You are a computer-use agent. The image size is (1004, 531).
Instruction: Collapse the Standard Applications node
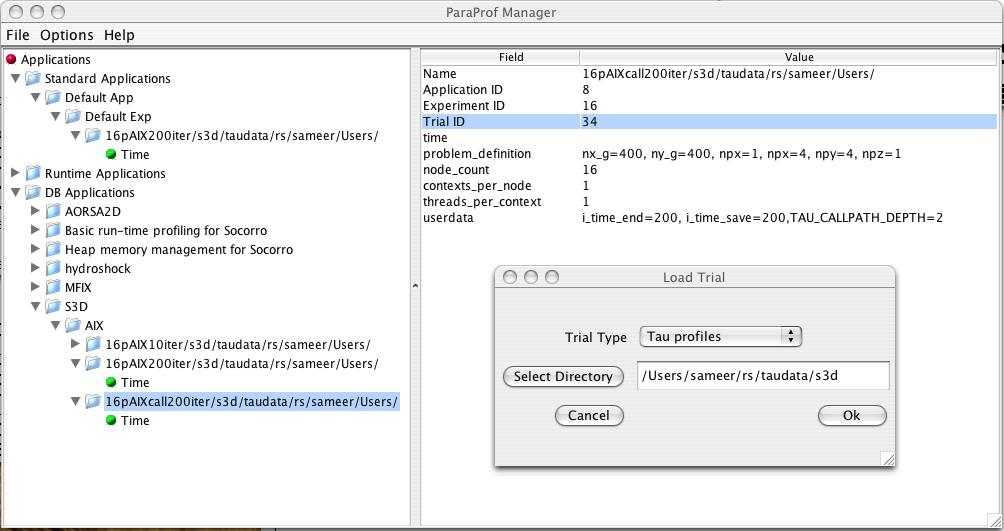tap(15, 79)
